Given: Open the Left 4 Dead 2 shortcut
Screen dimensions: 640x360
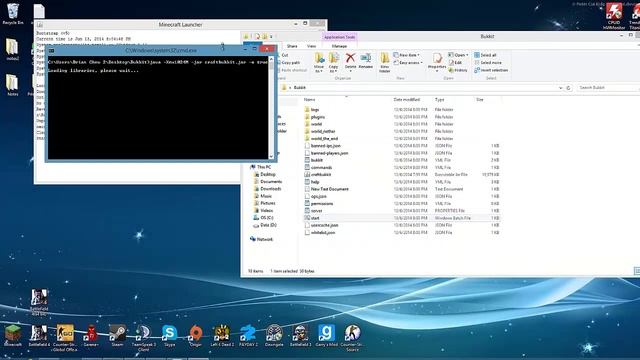Looking at the screenshot, I should (222, 336).
